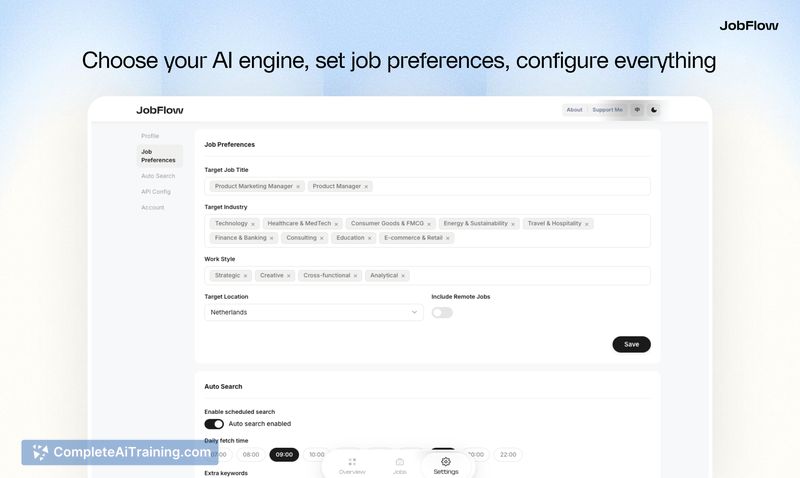
Task: Go to Jobs in the bottom navigation
Action: 400,465
